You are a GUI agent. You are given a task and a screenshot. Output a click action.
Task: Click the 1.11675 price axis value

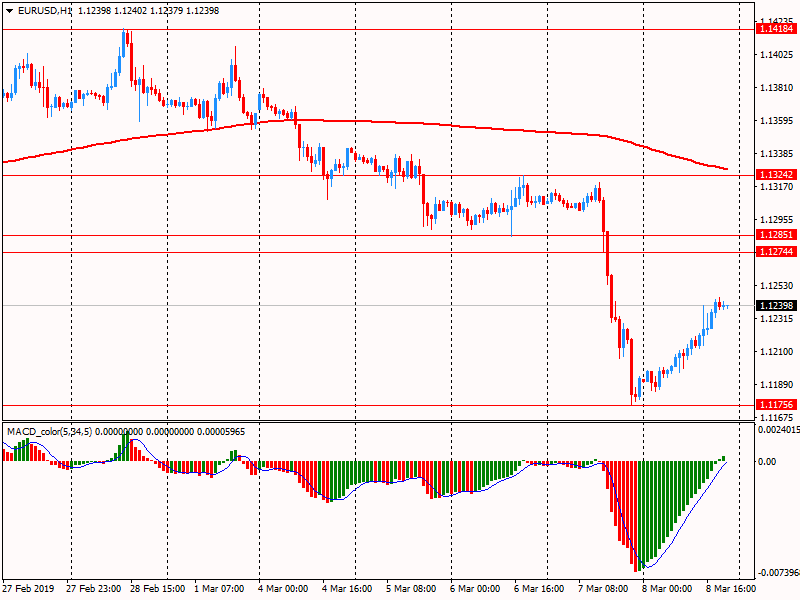point(777,417)
